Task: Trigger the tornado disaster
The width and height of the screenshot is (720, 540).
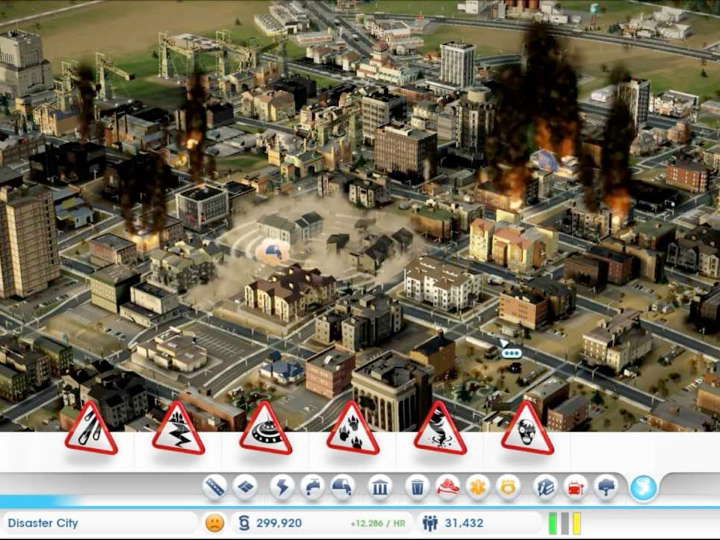Action: 440,428
